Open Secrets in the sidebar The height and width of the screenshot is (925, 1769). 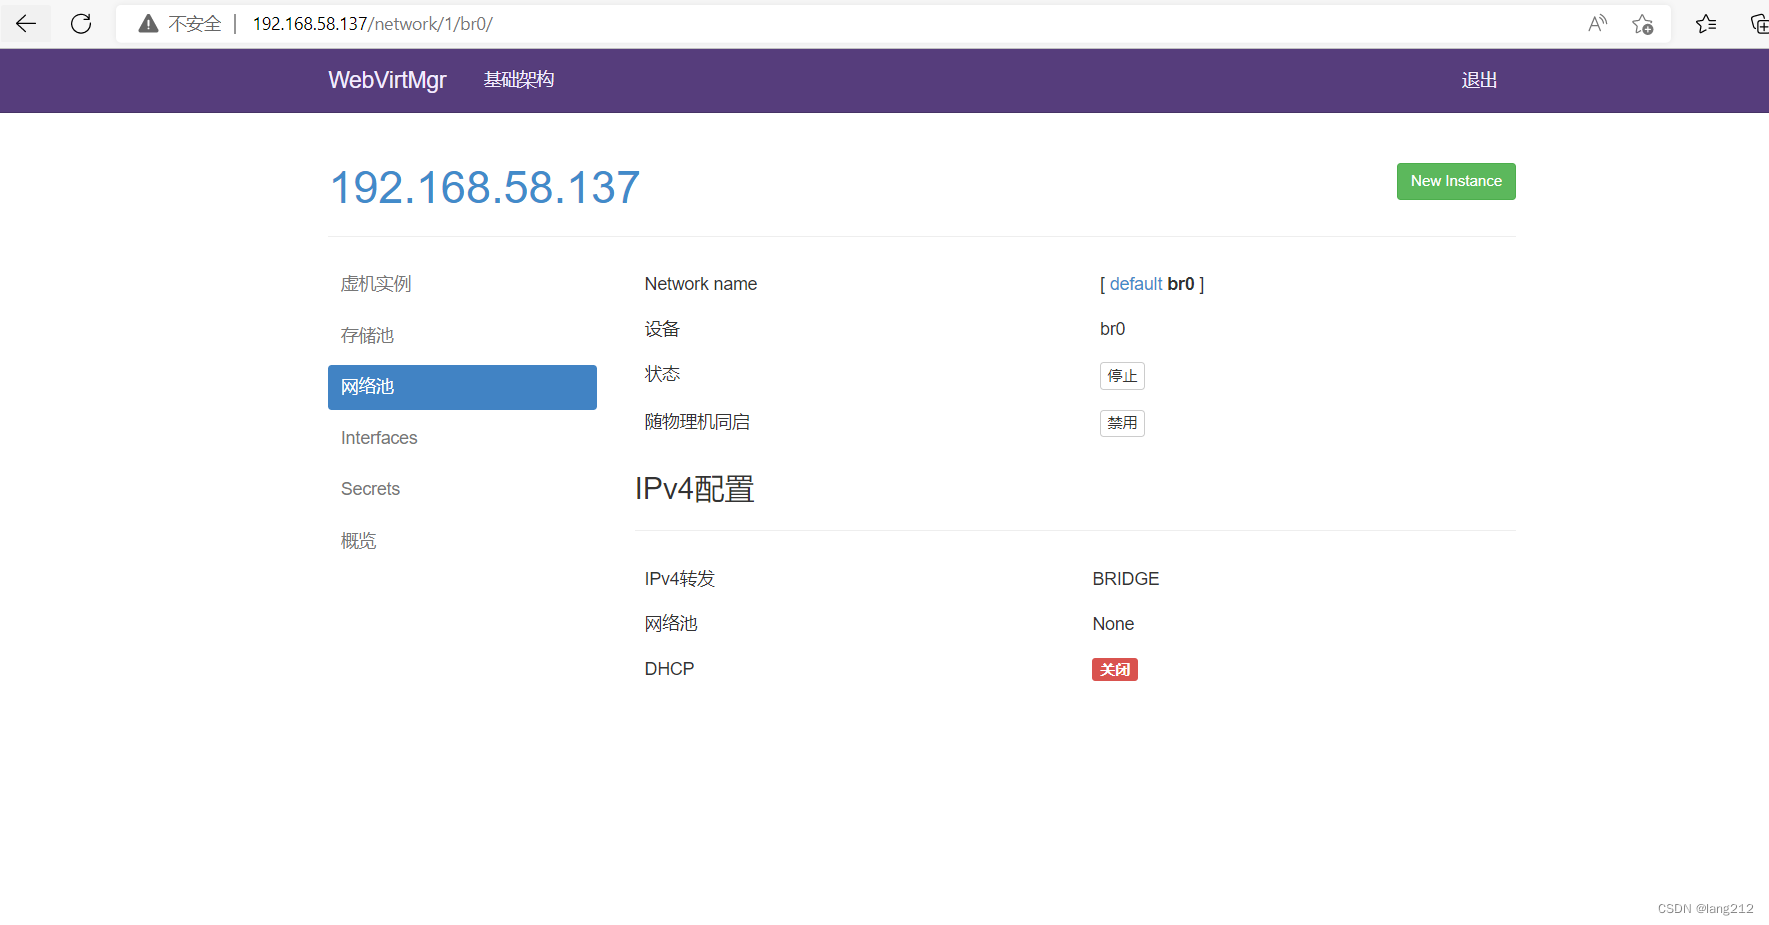click(x=462, y=489)
